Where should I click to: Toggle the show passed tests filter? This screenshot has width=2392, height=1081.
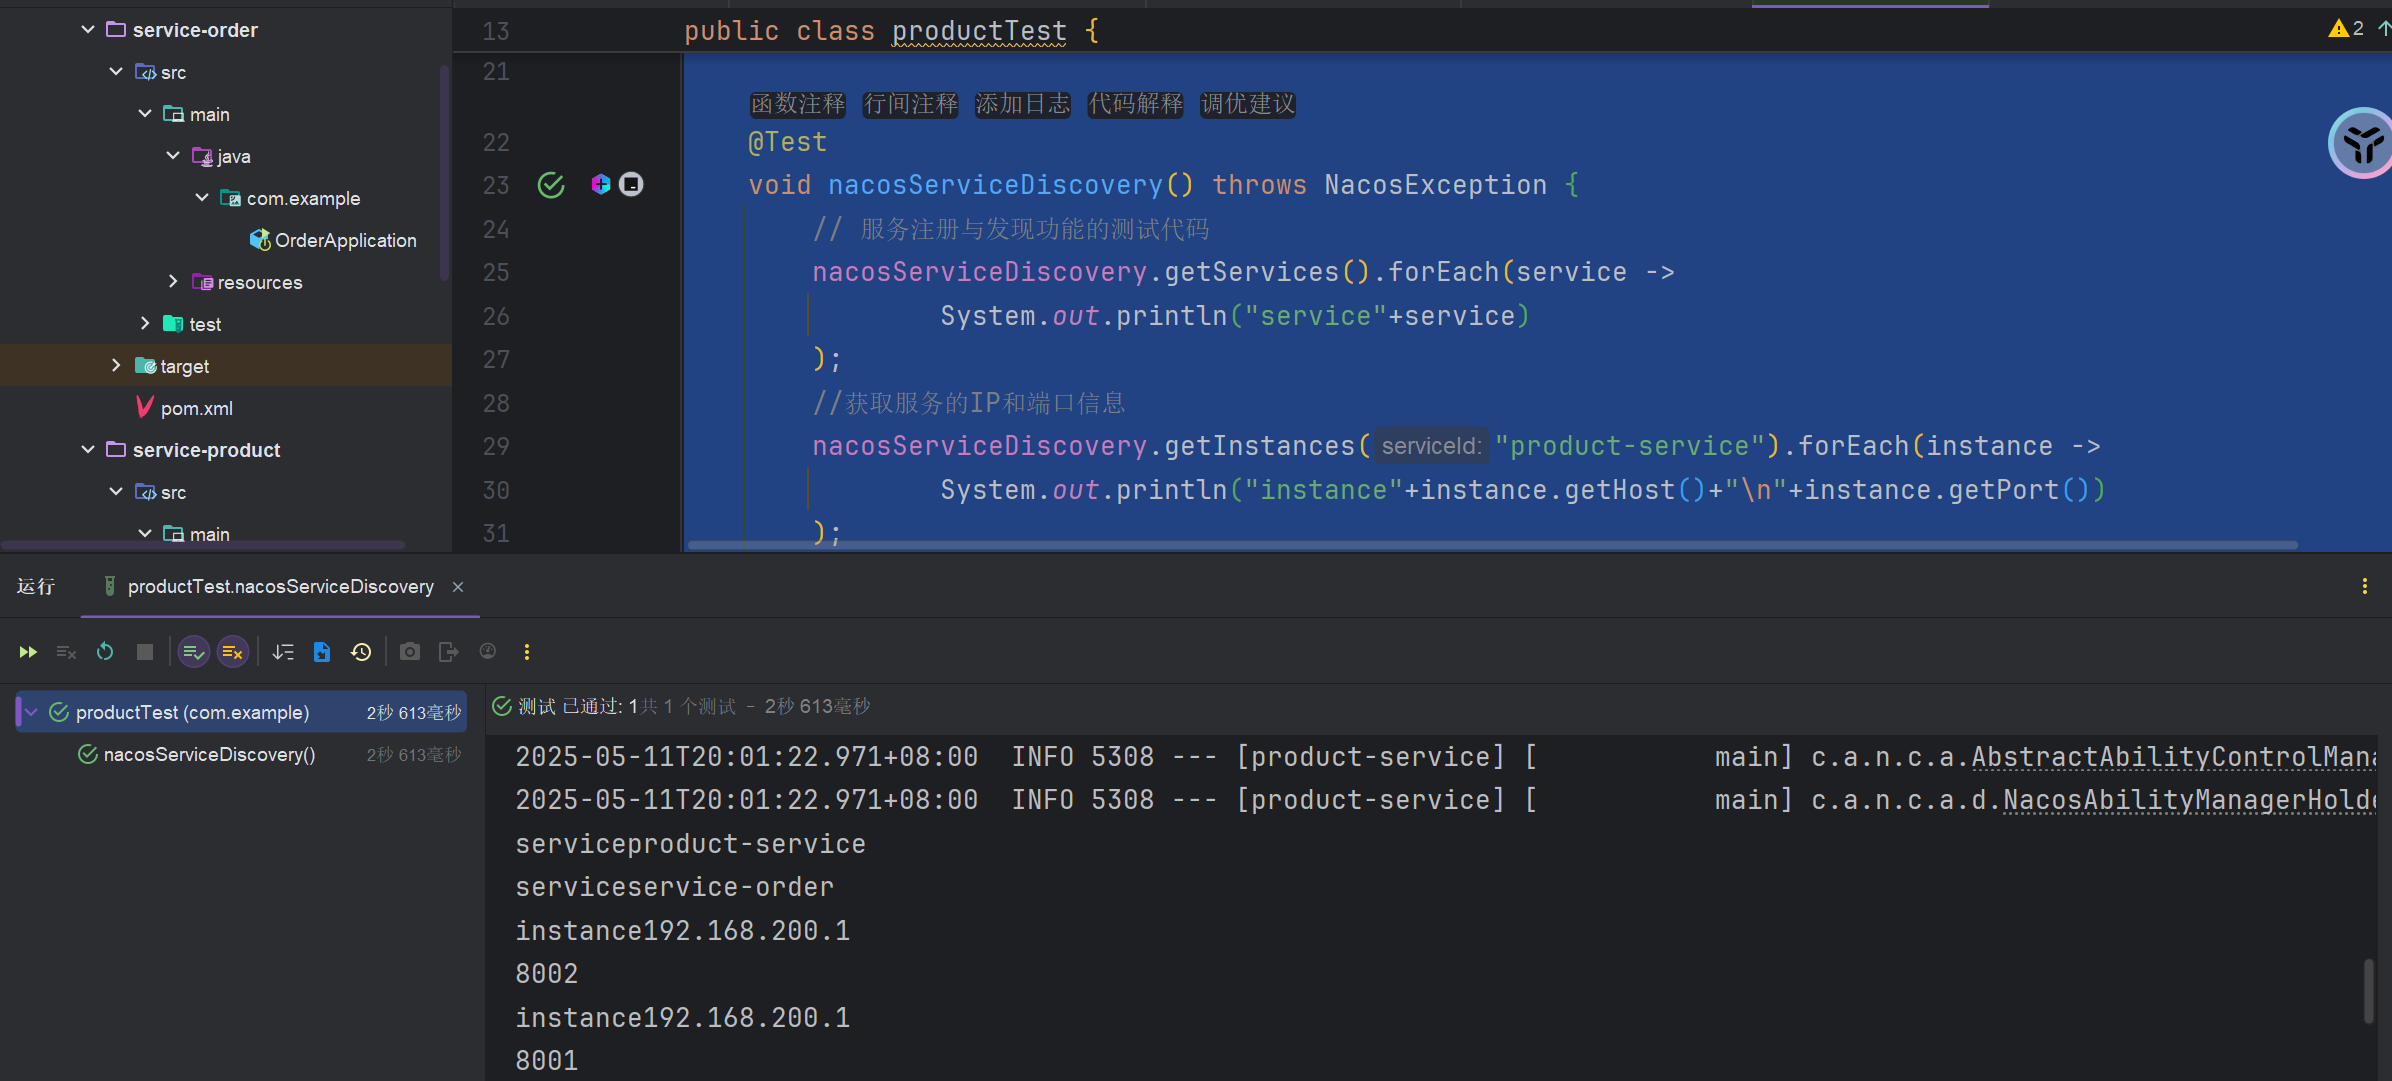[193, 652]
